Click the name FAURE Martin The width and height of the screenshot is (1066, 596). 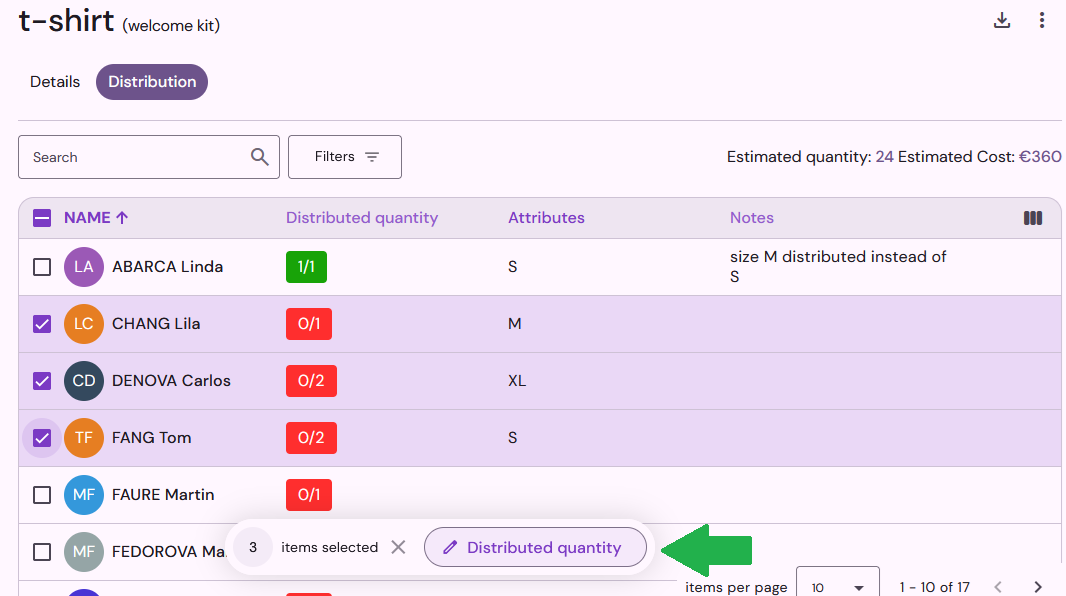point(163,495)
